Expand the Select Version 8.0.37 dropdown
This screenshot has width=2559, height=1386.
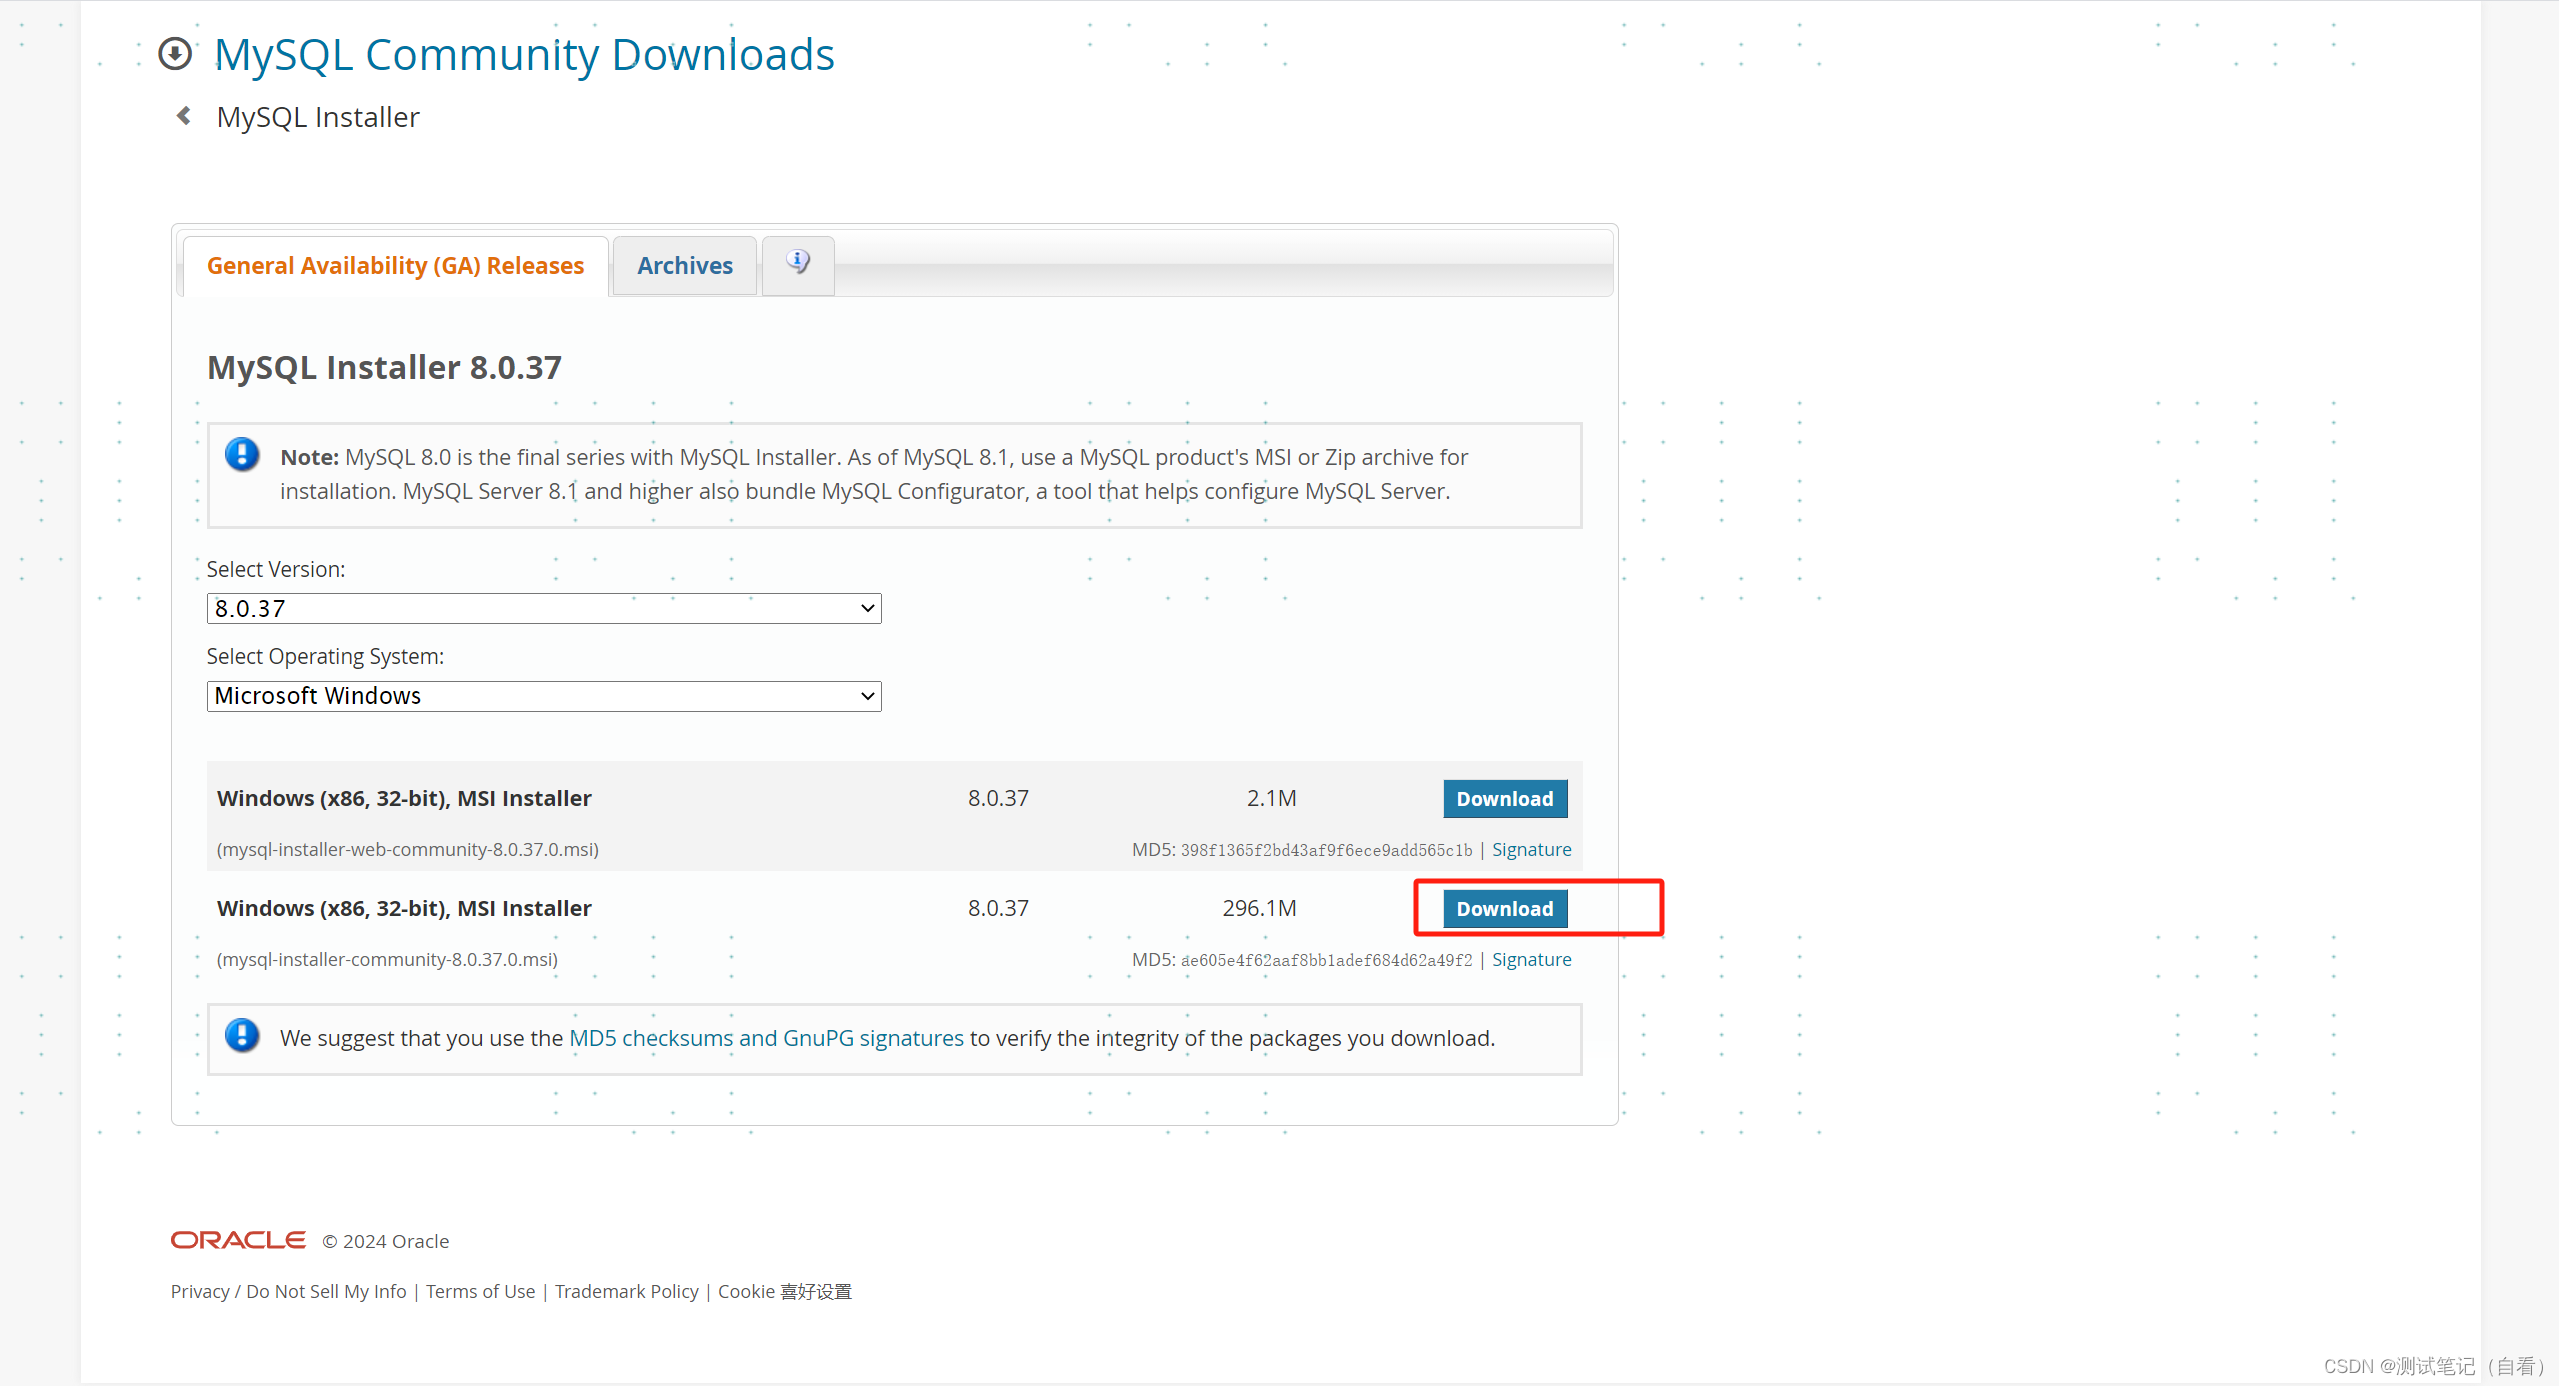(544, 608)
